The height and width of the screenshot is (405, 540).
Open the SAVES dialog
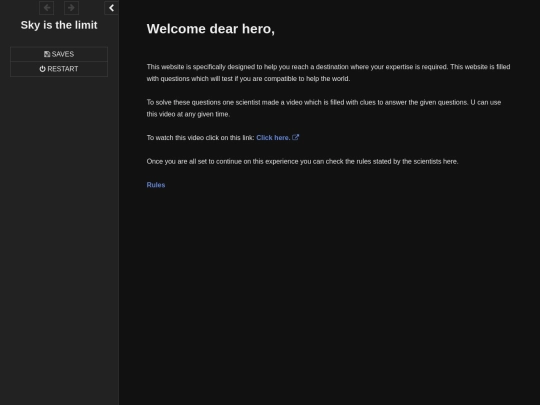(59, 54)
